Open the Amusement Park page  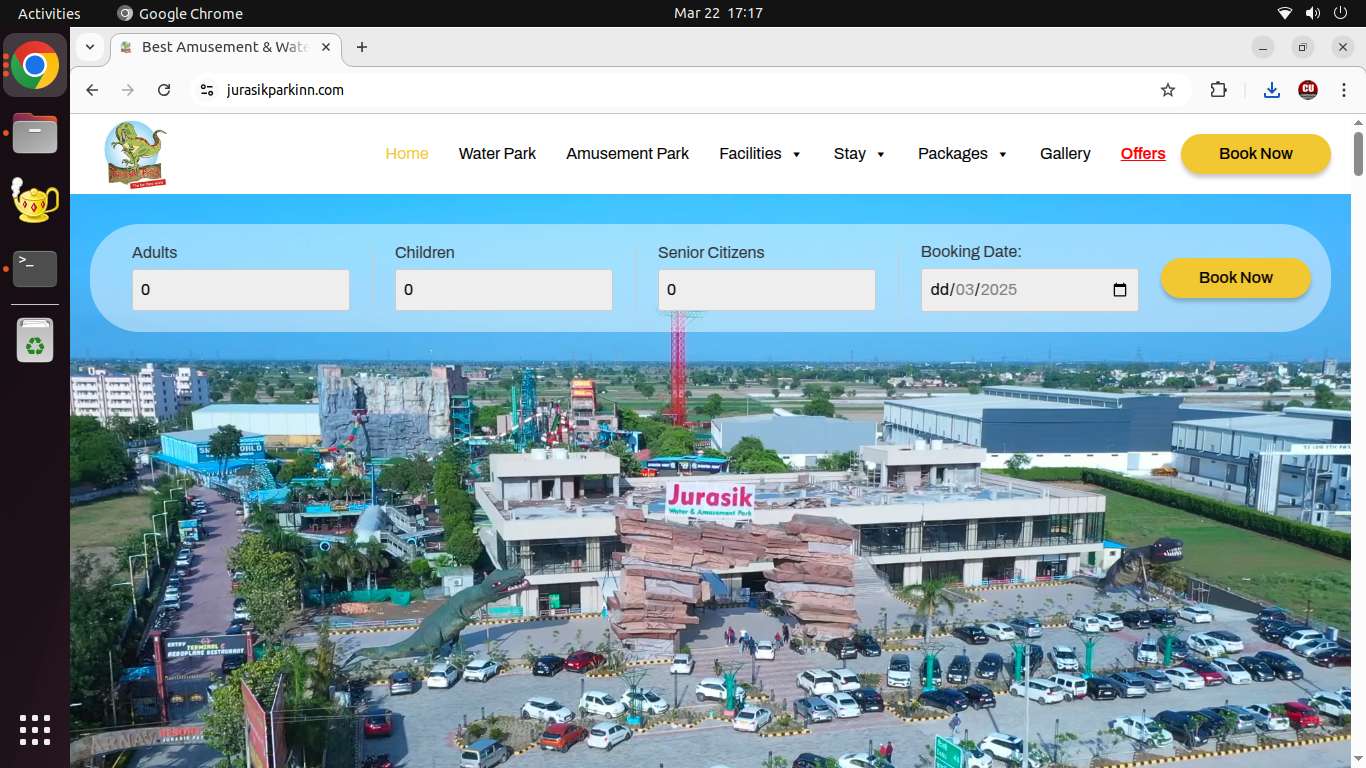tap(628, 154)
